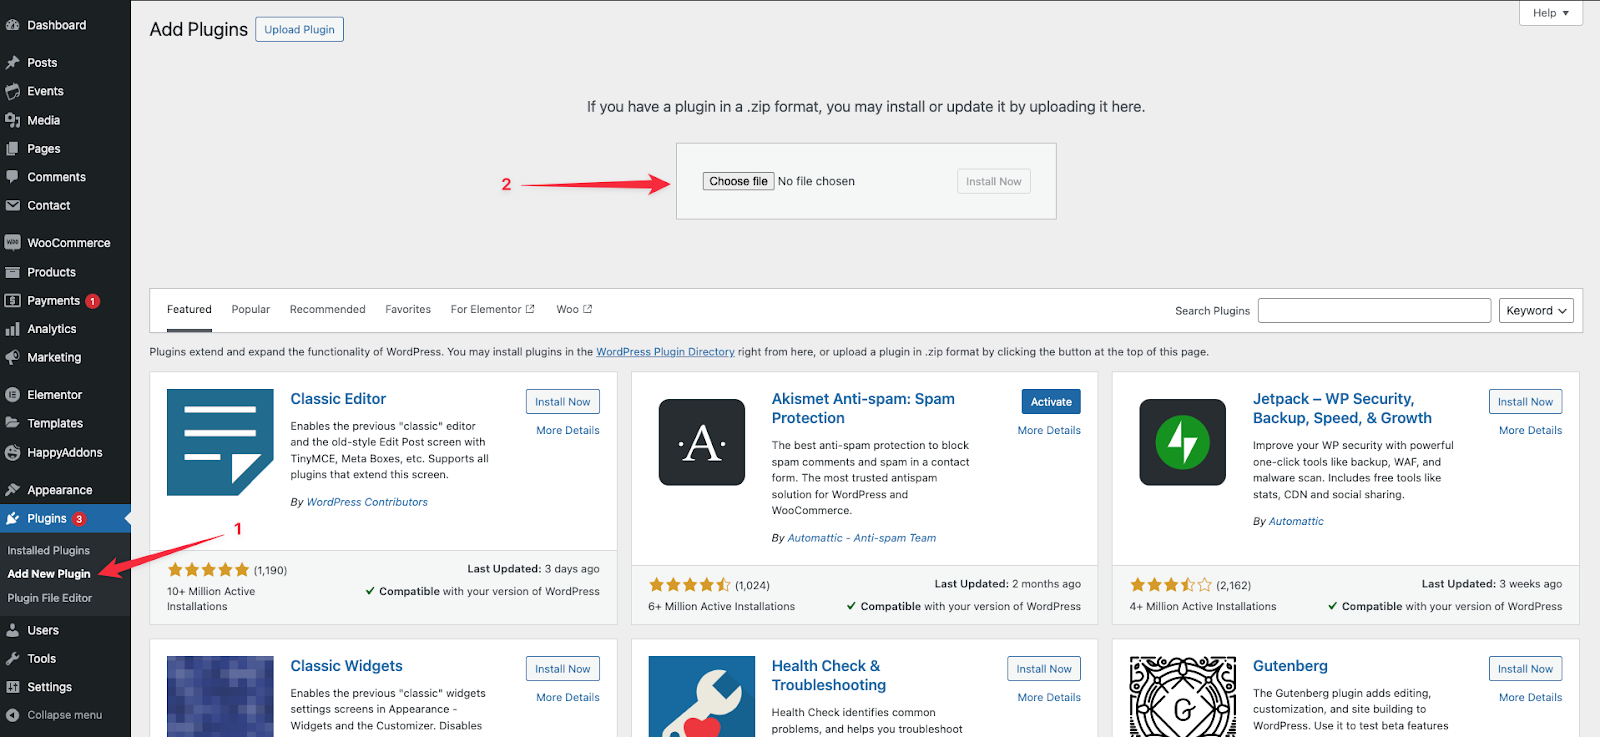Screen dimensions: 1600x737
Task: Focus the Search Plugins input field
Action: coord(1374,311)
